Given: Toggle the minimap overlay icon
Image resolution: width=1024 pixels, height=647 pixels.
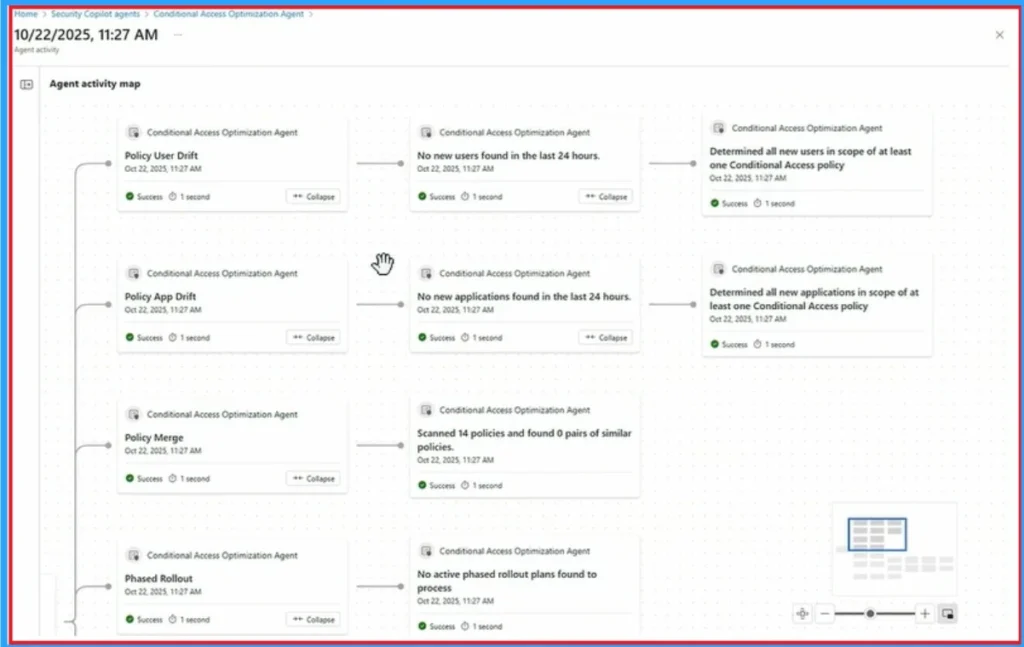Looking at the screenshot, I should (946, 613).
